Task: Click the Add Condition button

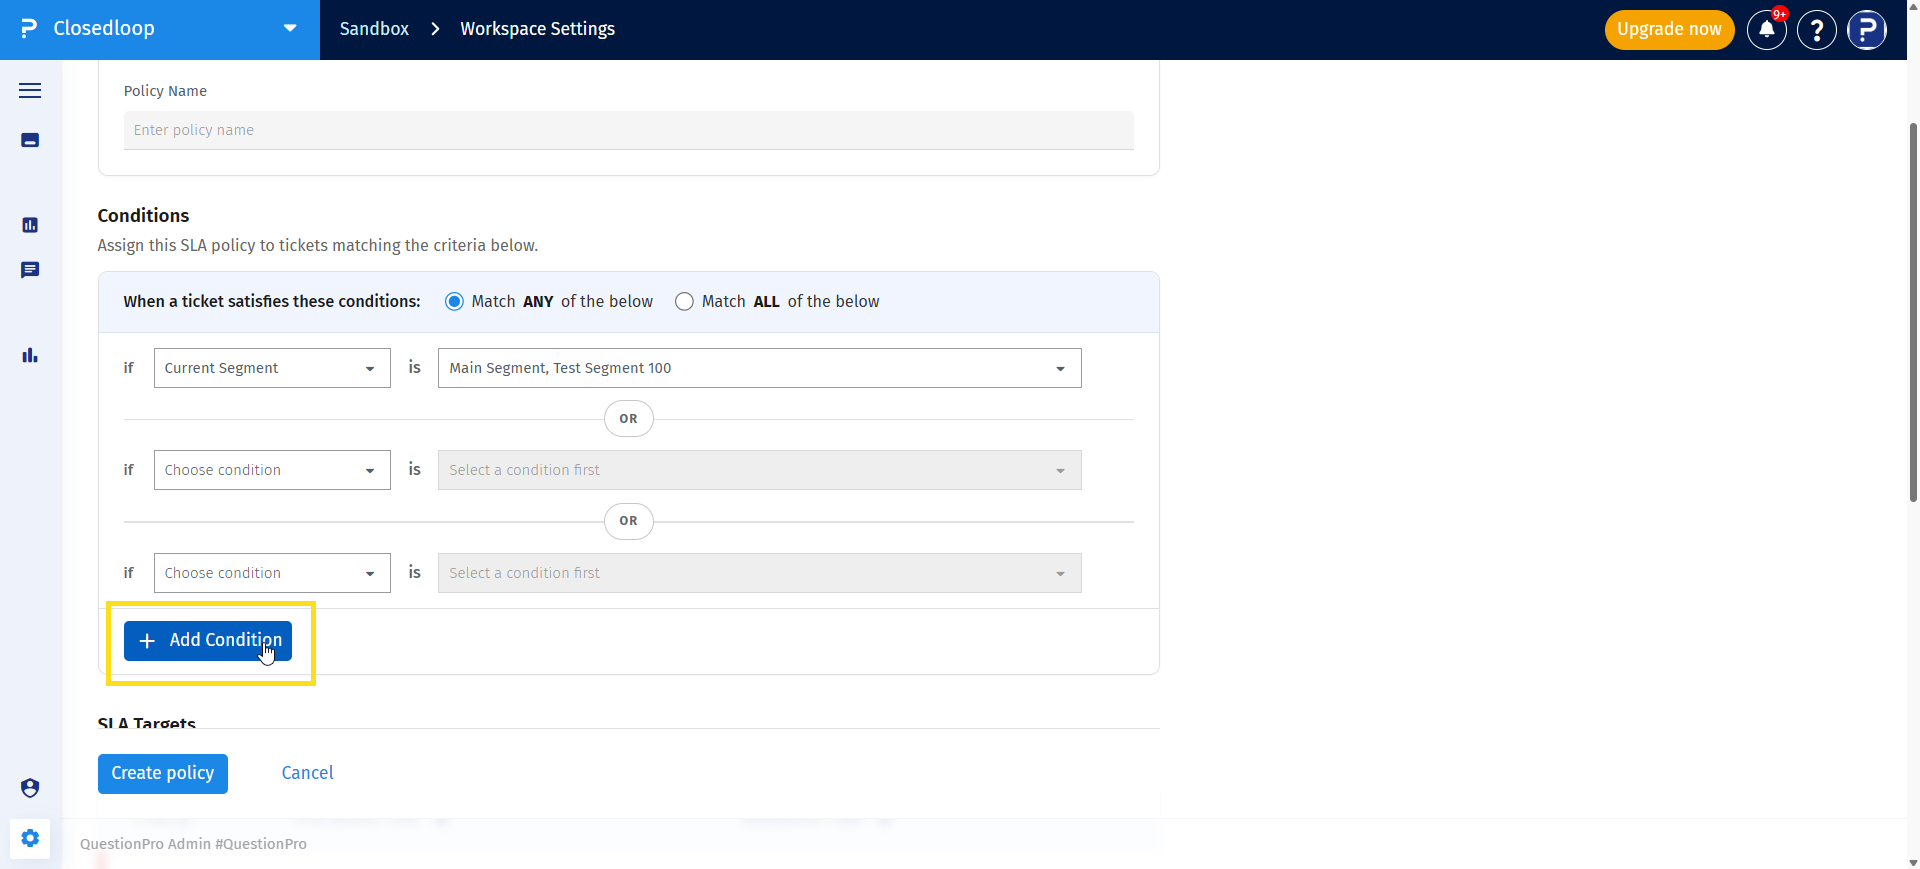Action: click(x=208, y=641)
